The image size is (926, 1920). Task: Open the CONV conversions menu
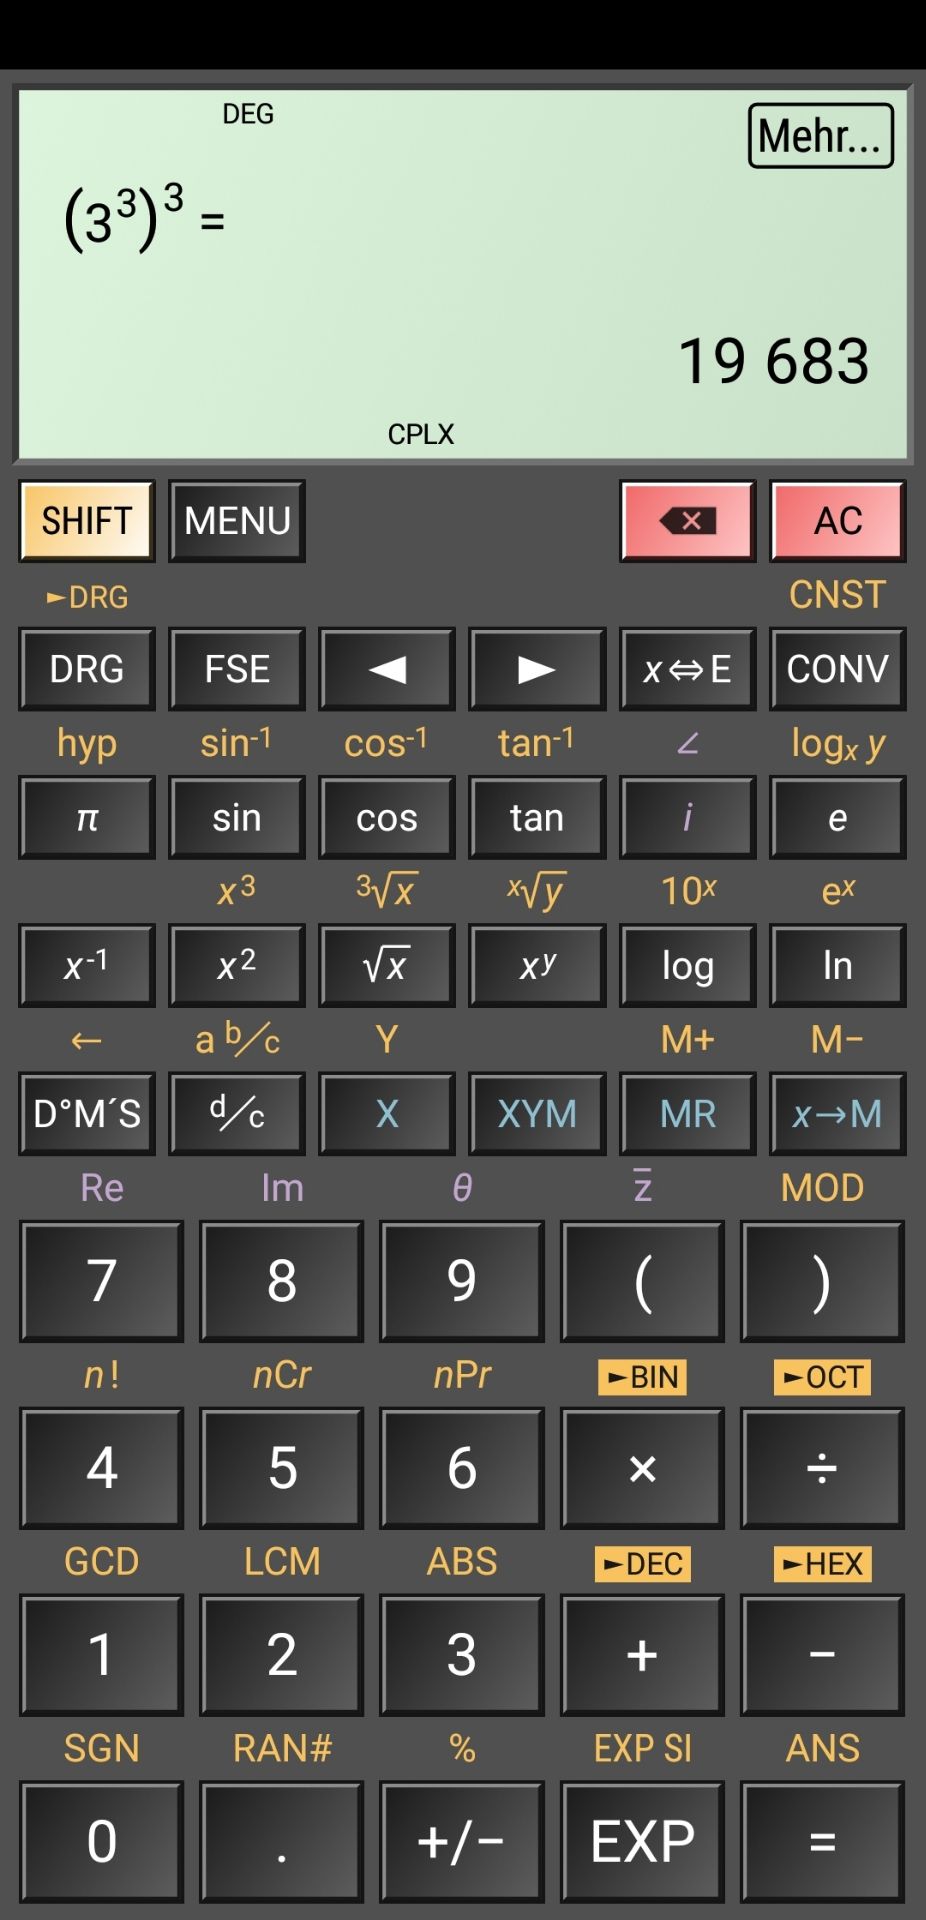tap(838, 669)
